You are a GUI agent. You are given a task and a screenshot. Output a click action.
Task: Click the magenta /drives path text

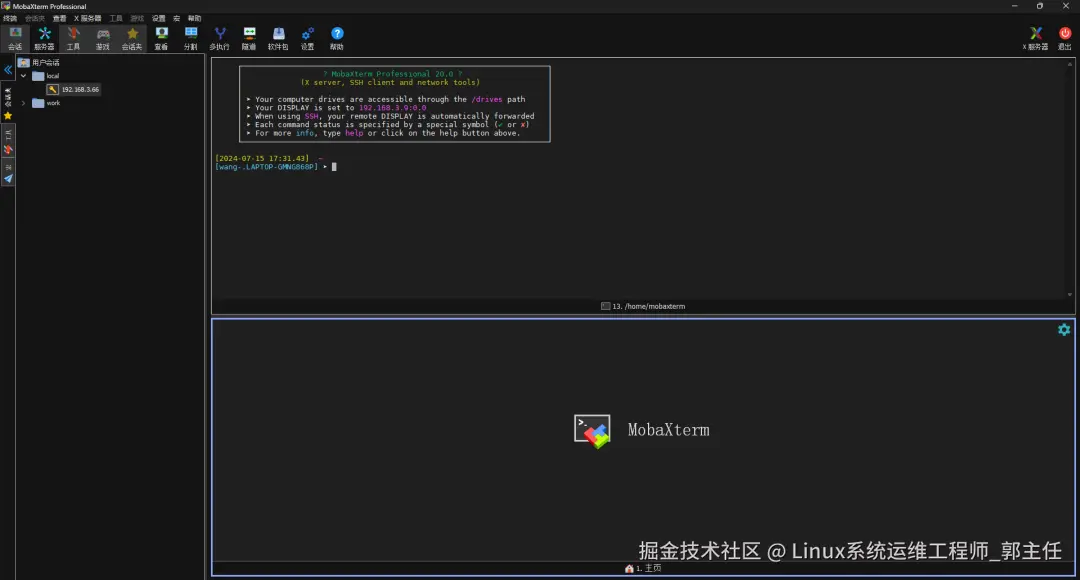pyautogui.click(x=487, y=99)
